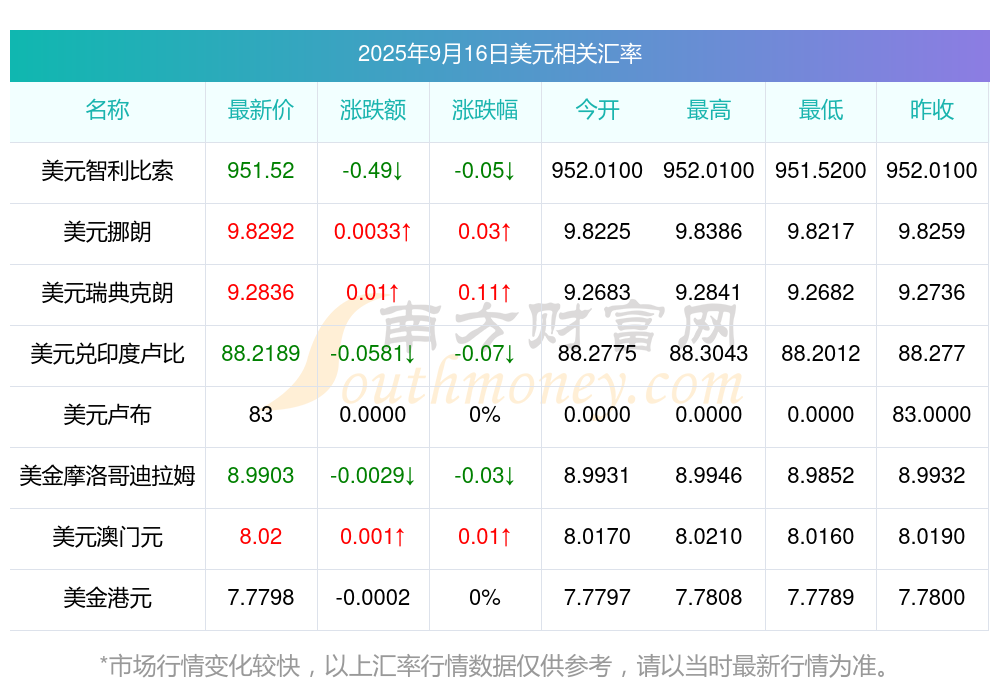The width and height of the screenshot is (1000, 698).
Task: Click high value 9.8386
Action: 709,232
